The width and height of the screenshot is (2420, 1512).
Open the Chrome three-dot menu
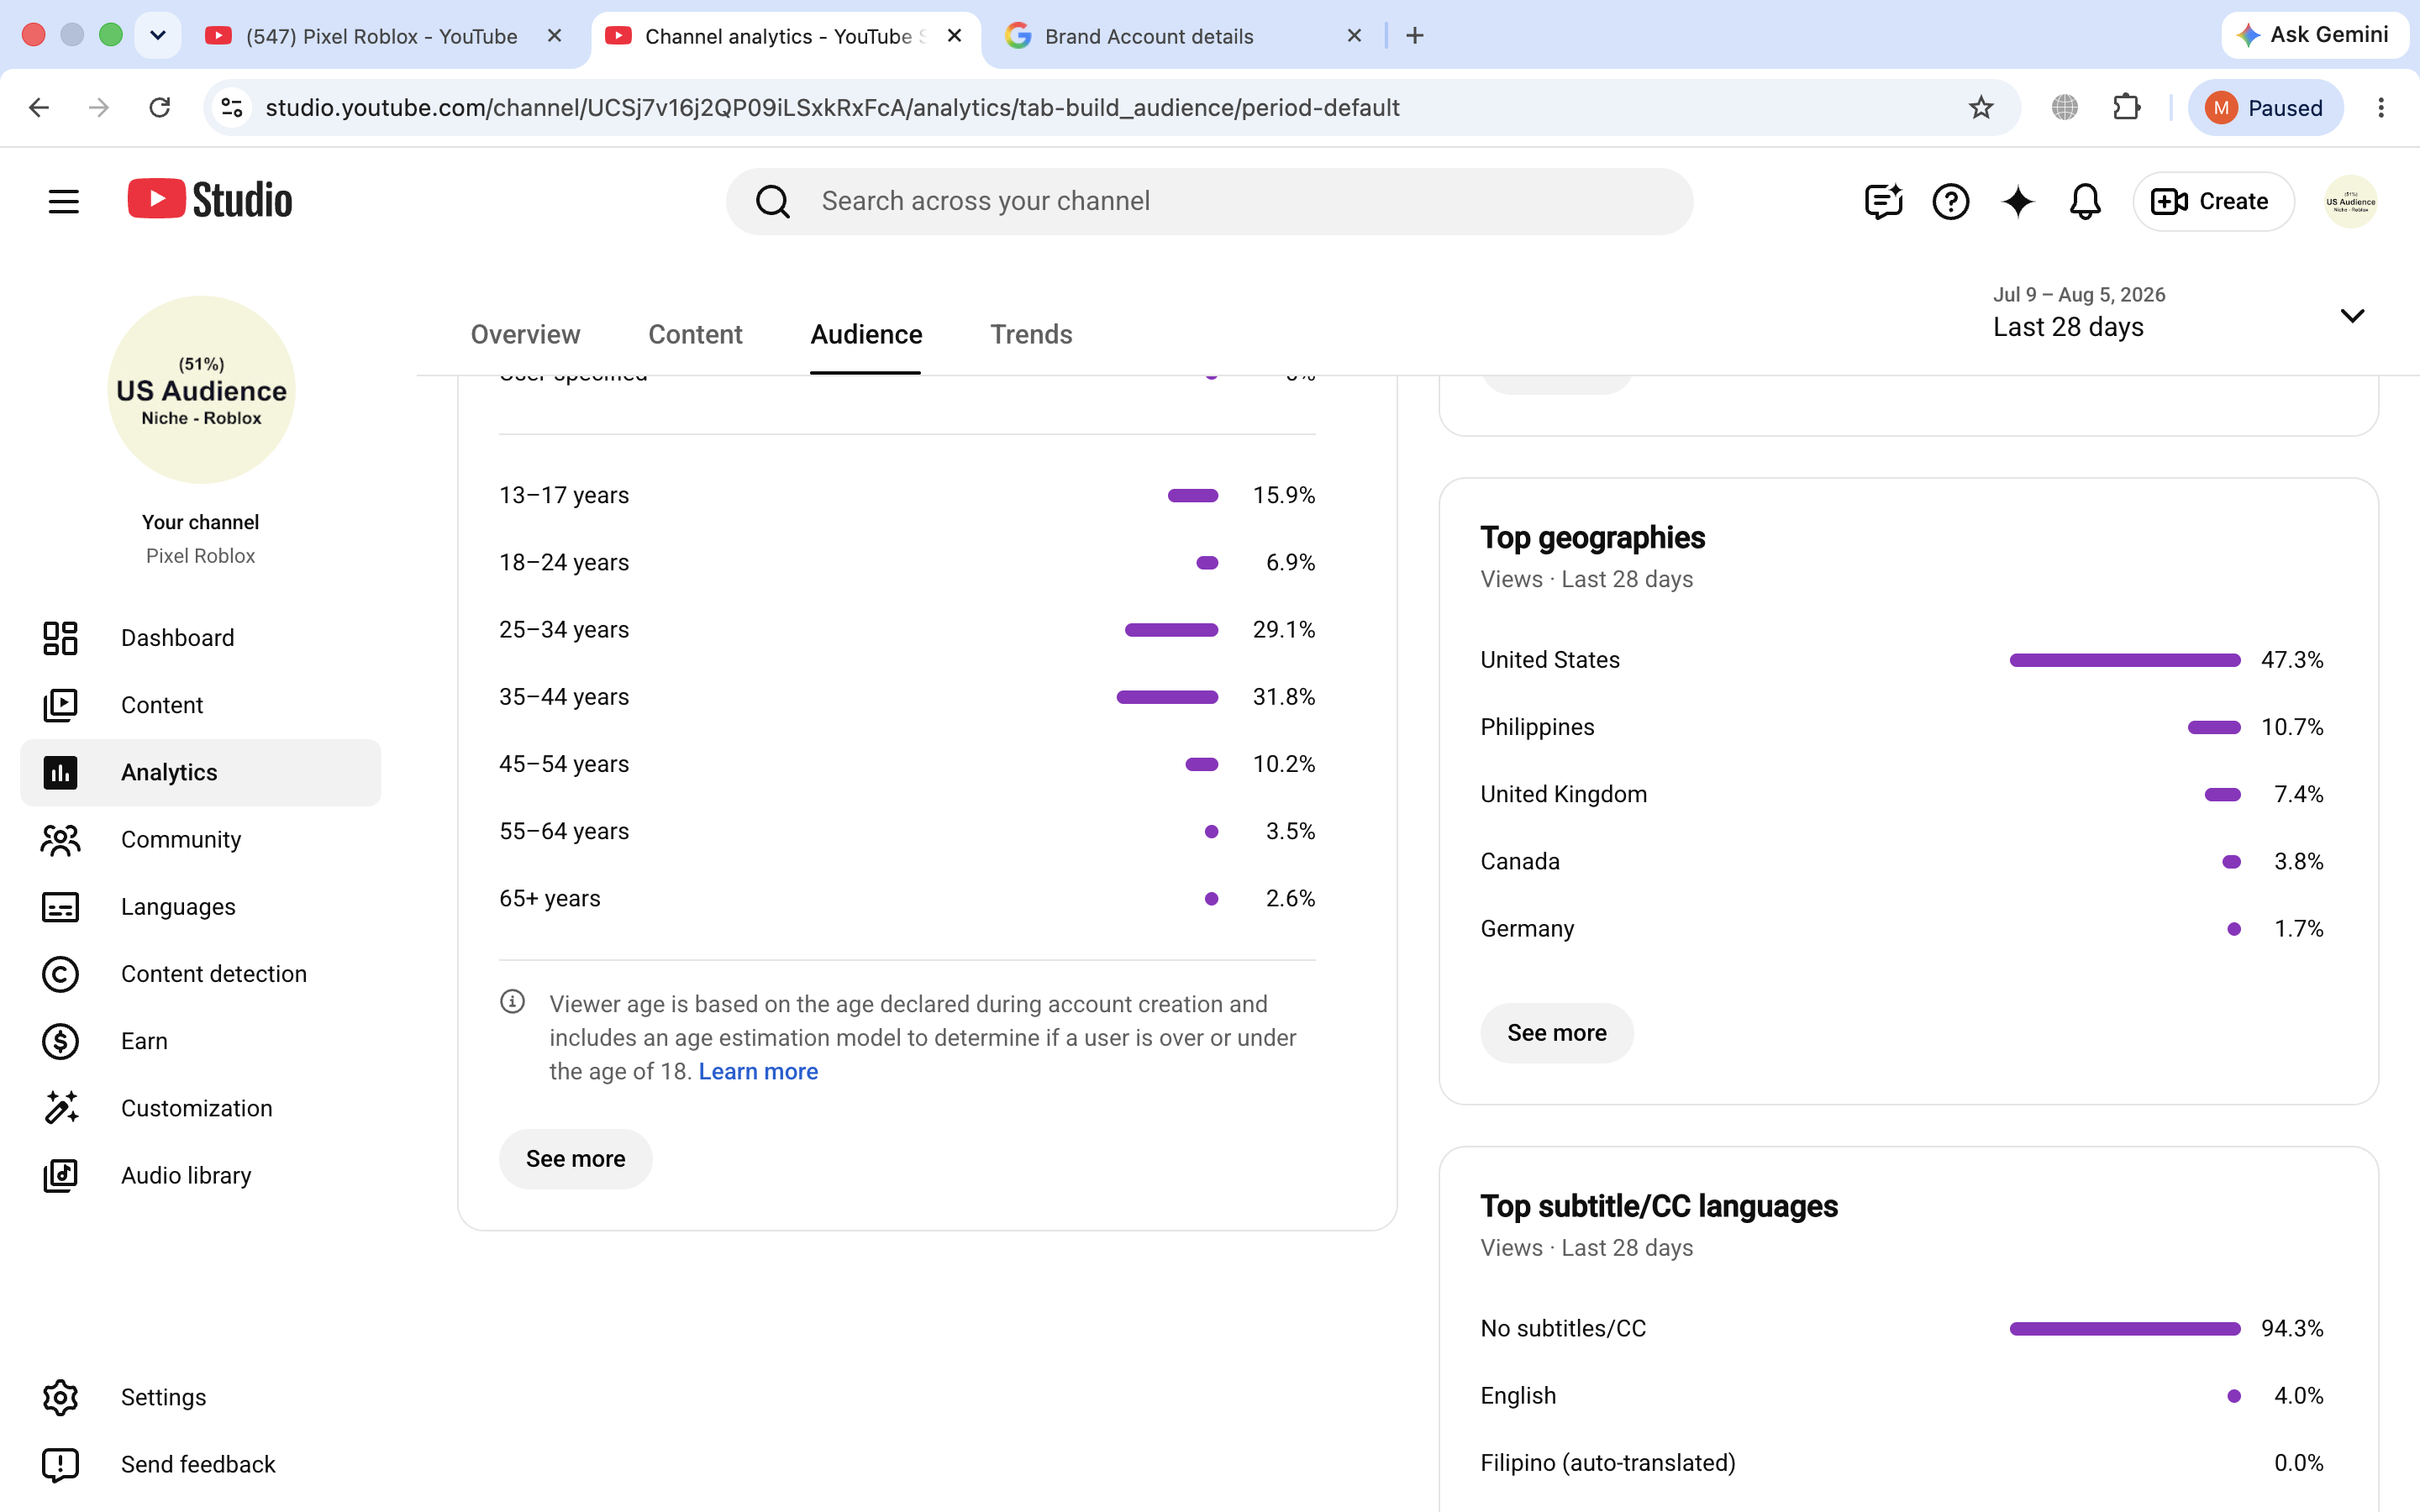[x=2381, y=107]
